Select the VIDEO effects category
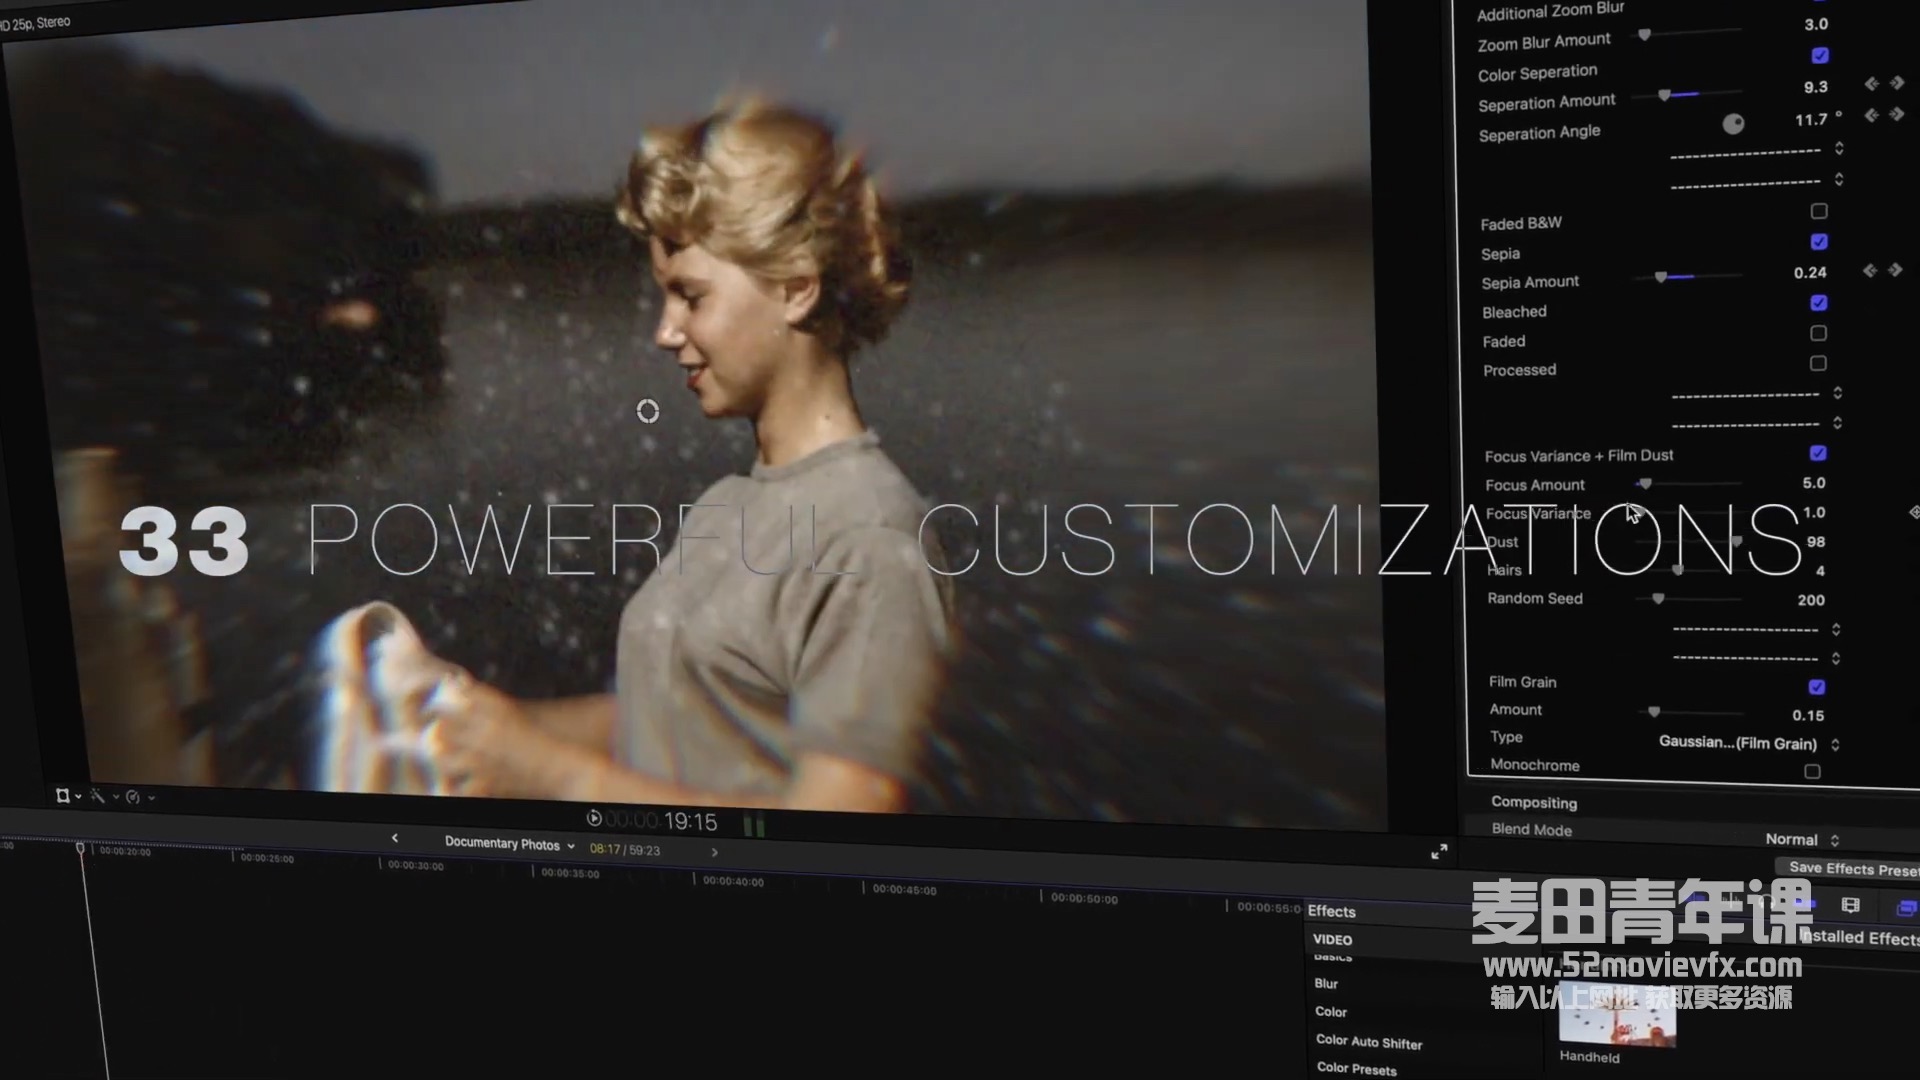The image size is (1920, 1080). pos(1332,939)
